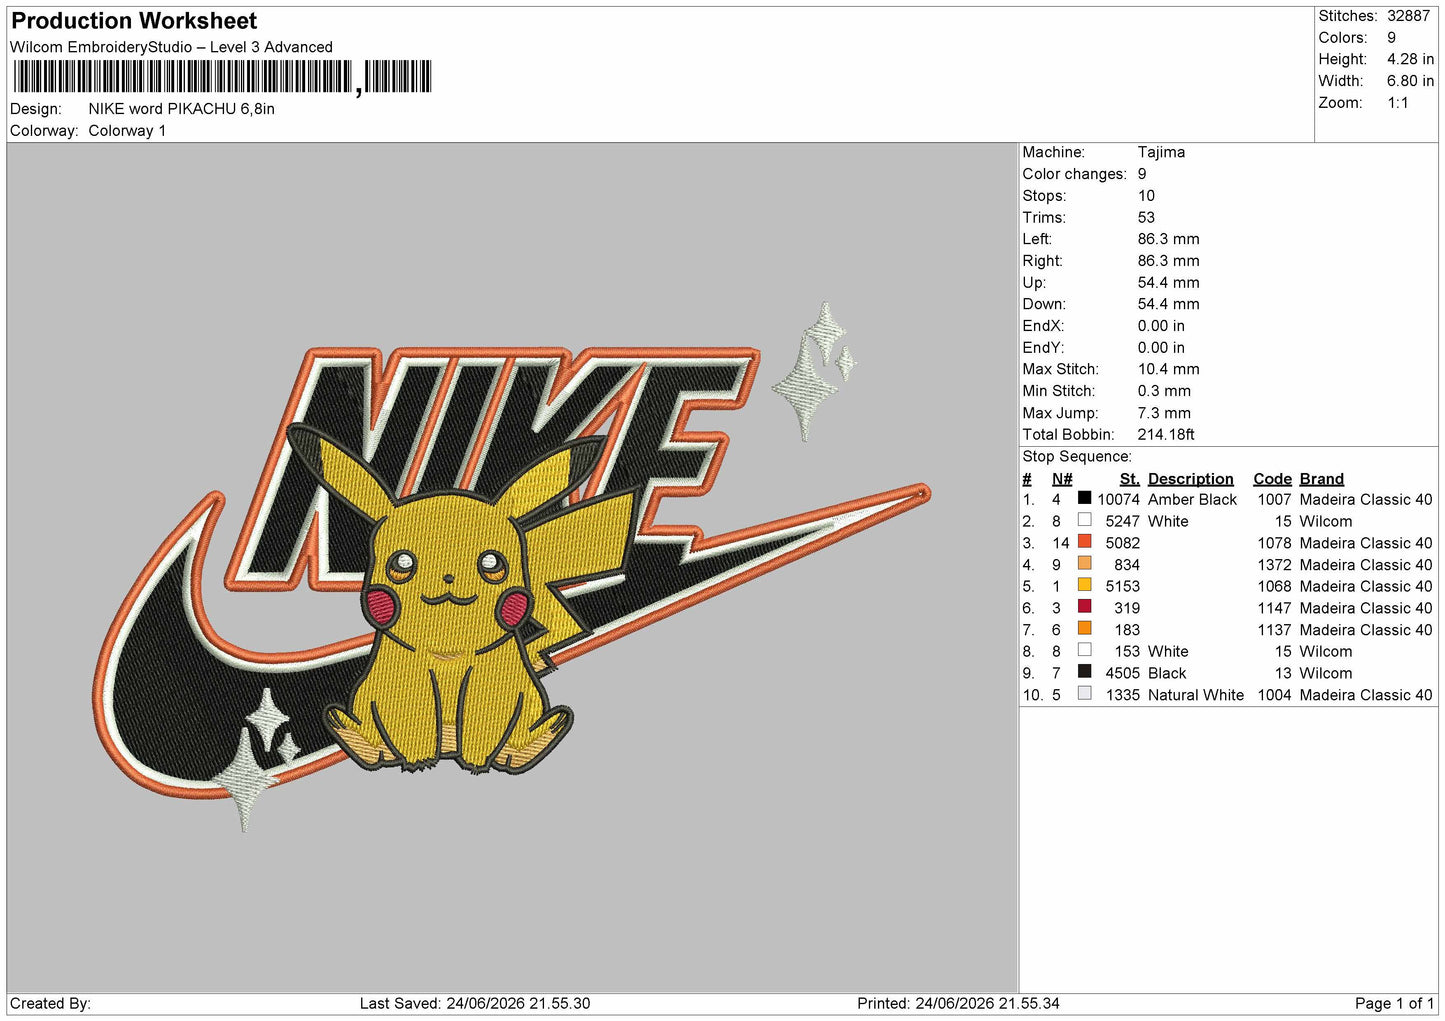
Task: Click stitch count 834 in row 4
Action: click(x=1127, y=565)
